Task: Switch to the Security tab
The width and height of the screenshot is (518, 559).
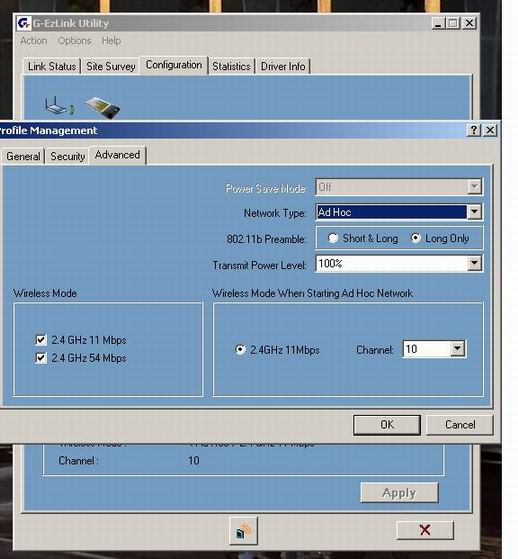Action: (x=67, y=156)
